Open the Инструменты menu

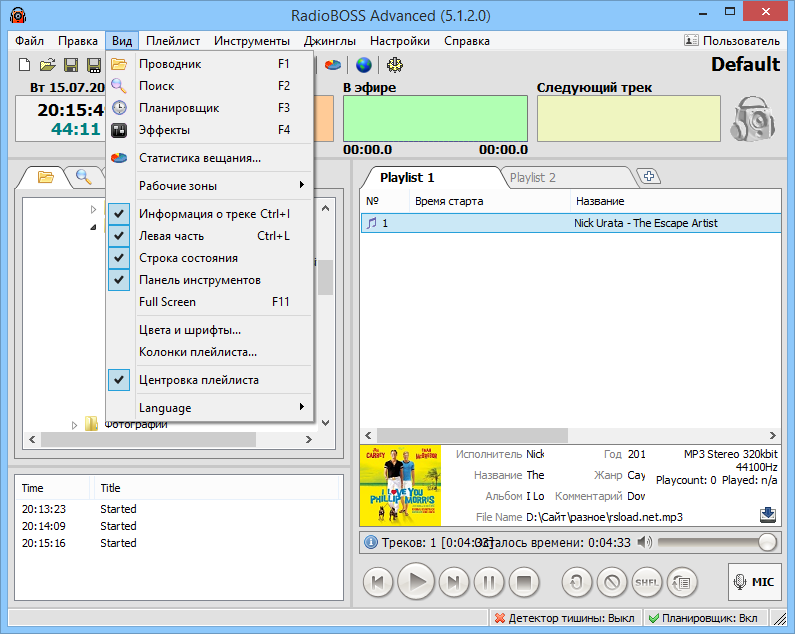point(251,41)
